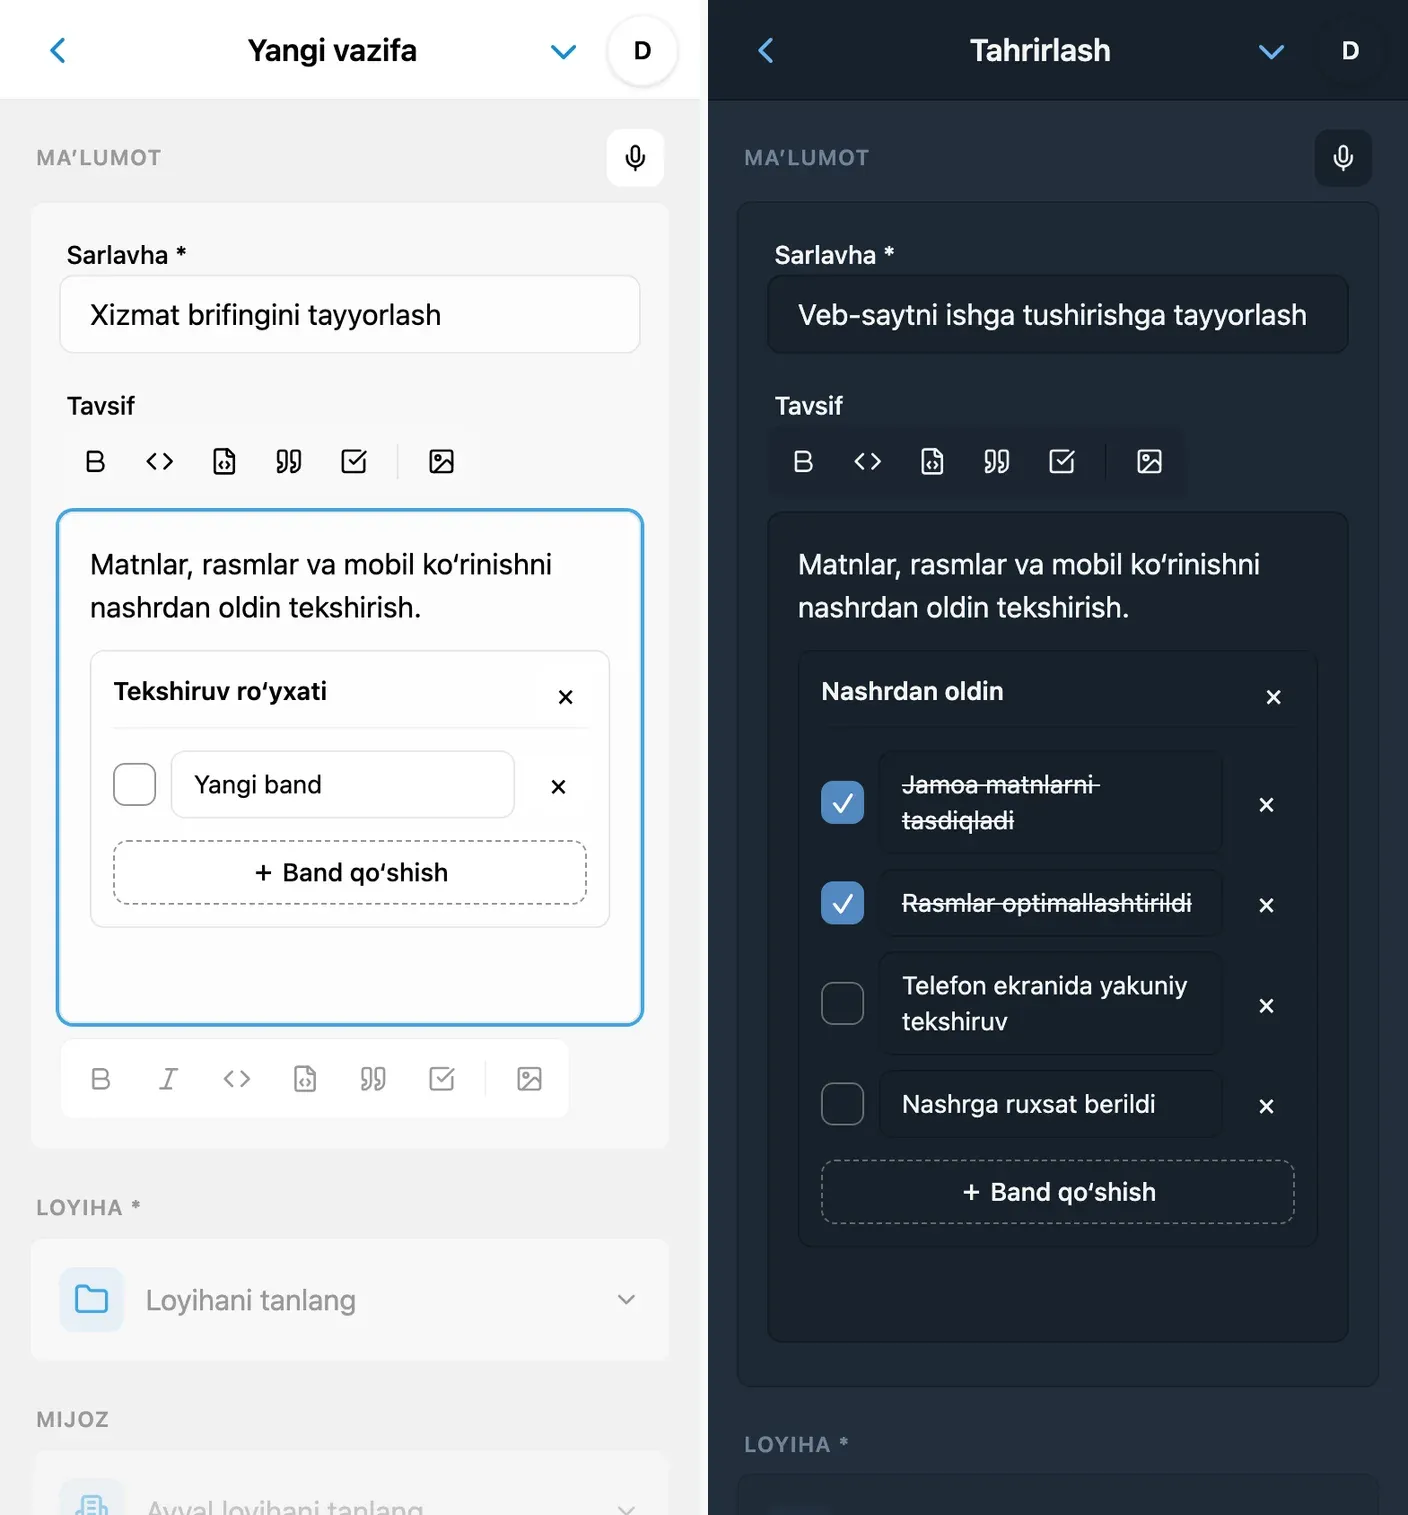
Task: Check the 'Yangi band' checkbox
Action: [135, 784]
